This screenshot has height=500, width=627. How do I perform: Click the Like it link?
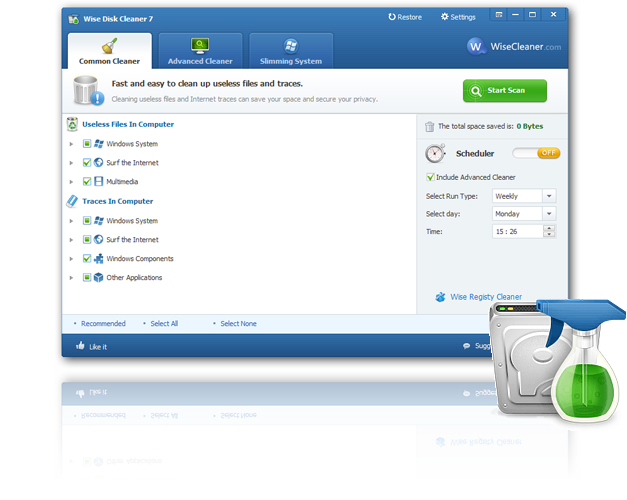click(x=98, y=347)
